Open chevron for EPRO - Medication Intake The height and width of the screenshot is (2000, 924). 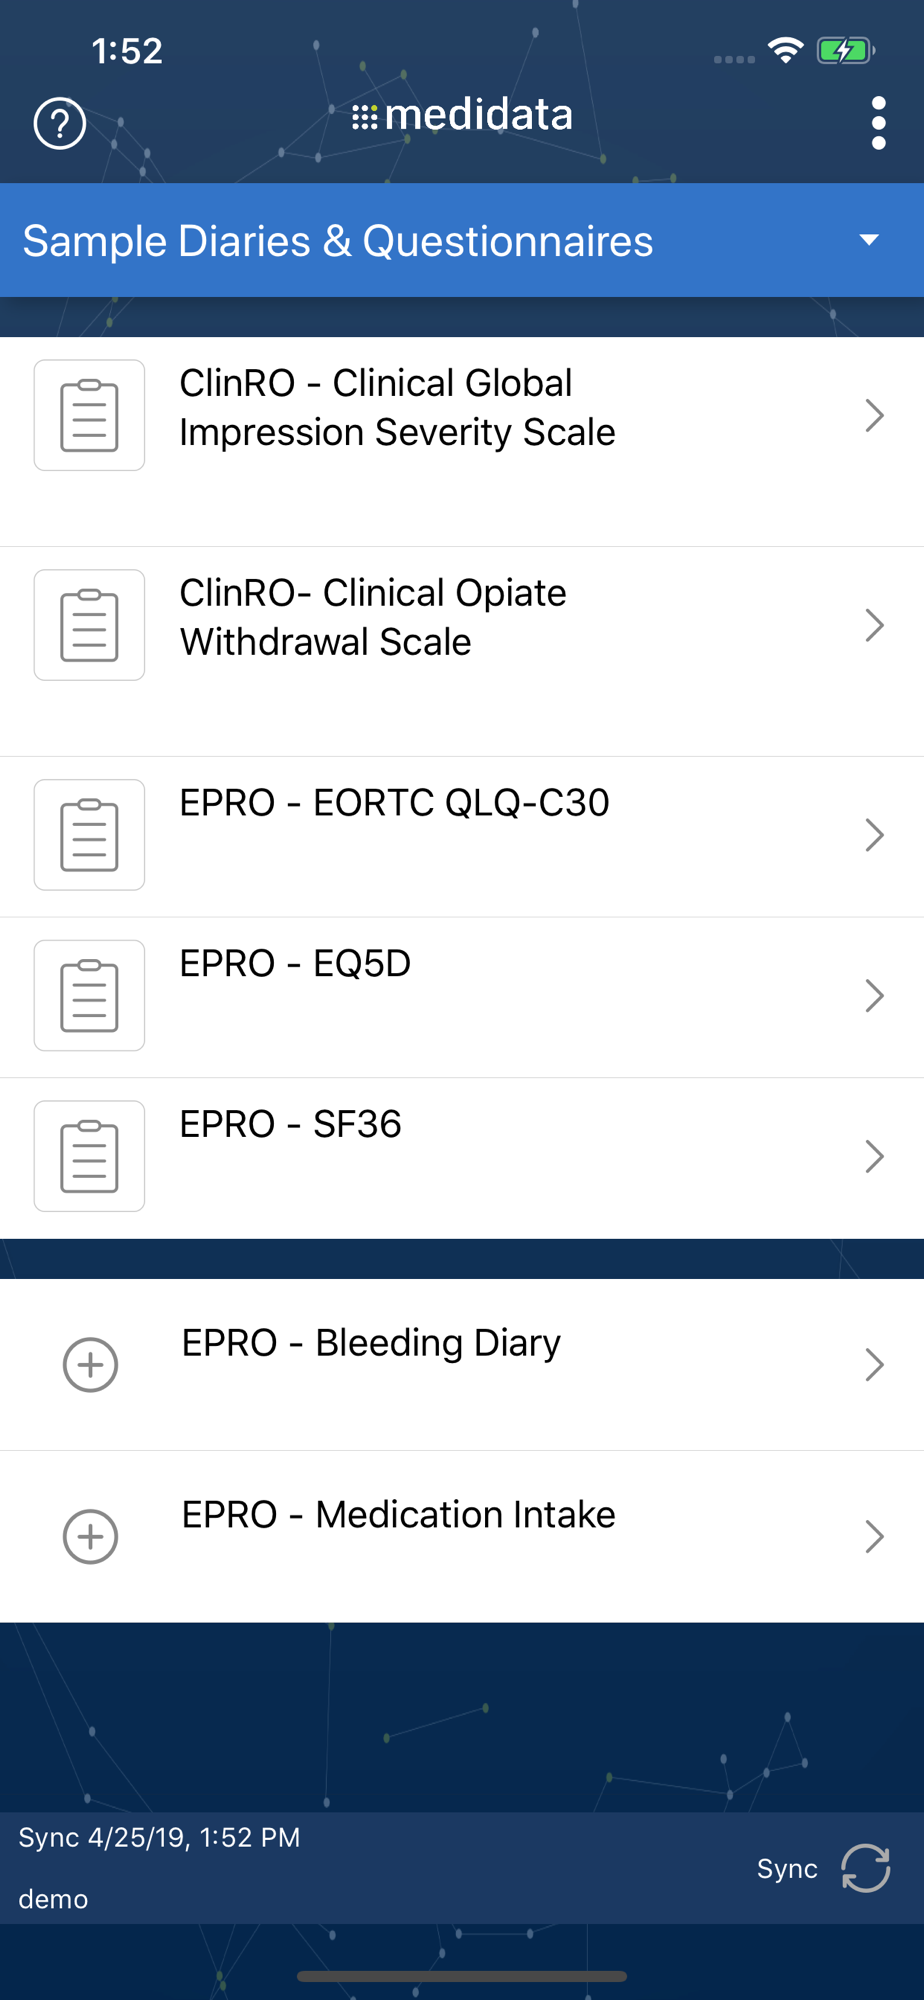pos(874,1537)
